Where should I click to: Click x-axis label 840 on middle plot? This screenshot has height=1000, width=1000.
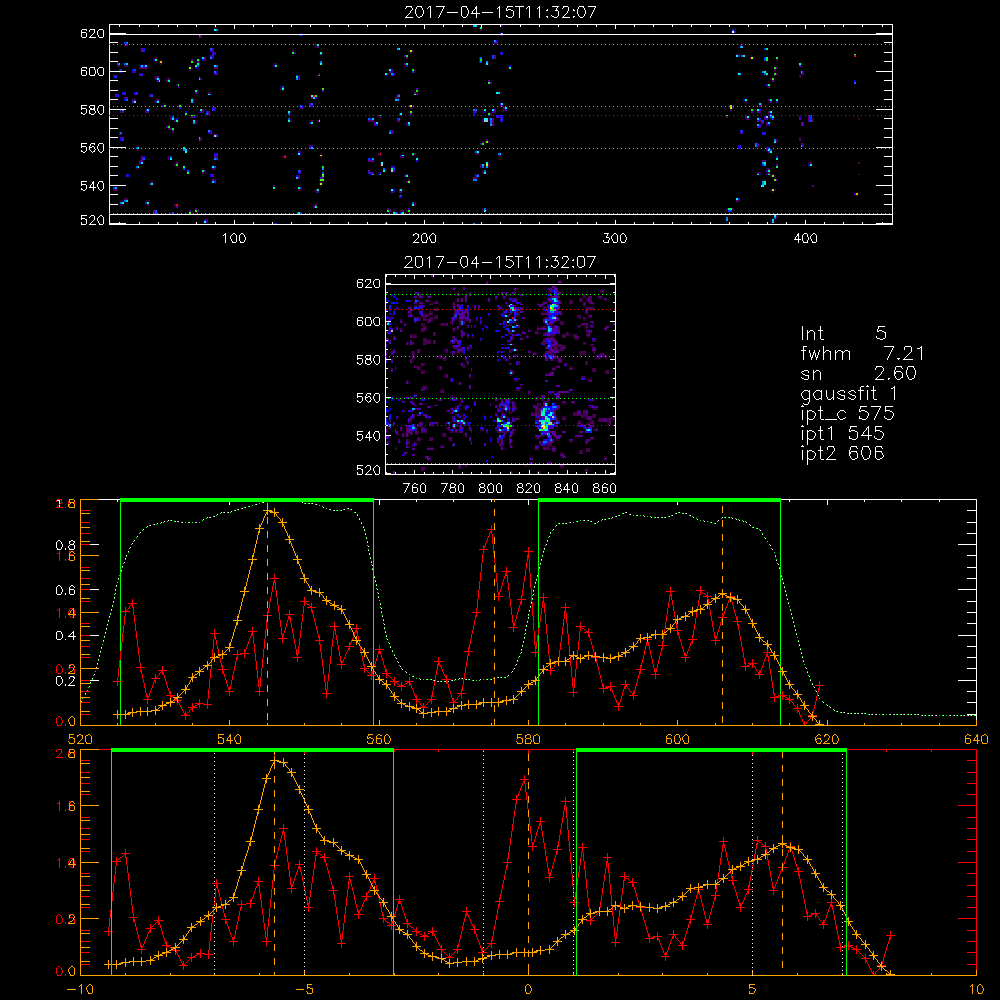pos(566,489)
